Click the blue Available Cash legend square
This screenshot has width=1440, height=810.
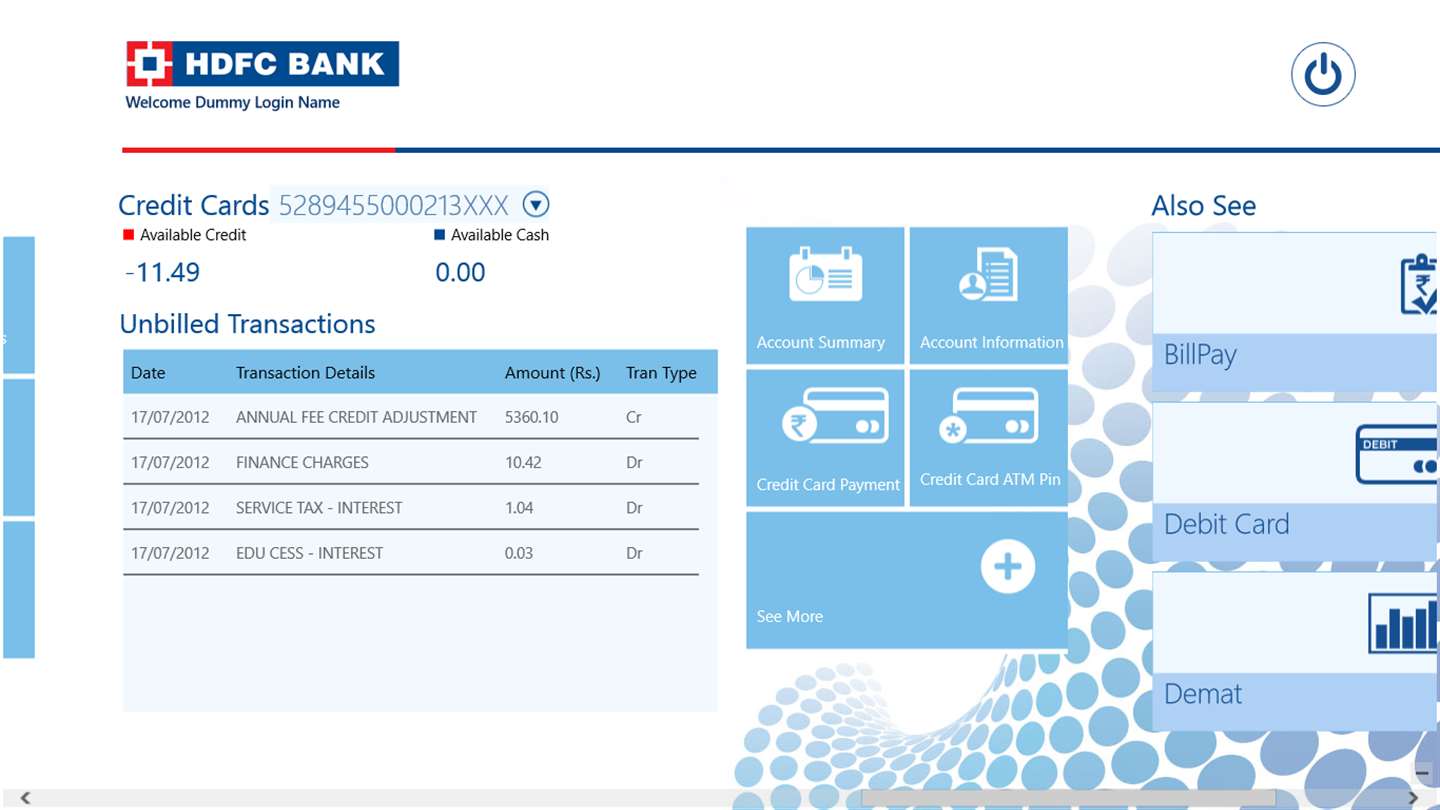[x=439, y=235]
